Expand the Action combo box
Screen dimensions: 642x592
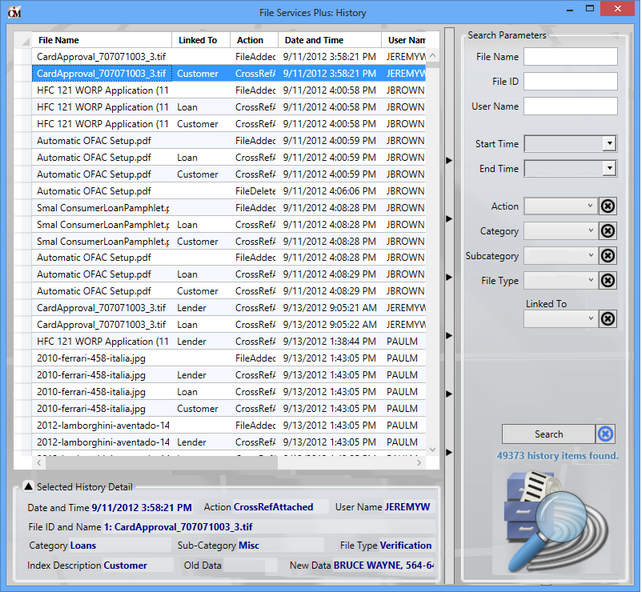click(x=589, y=207)
